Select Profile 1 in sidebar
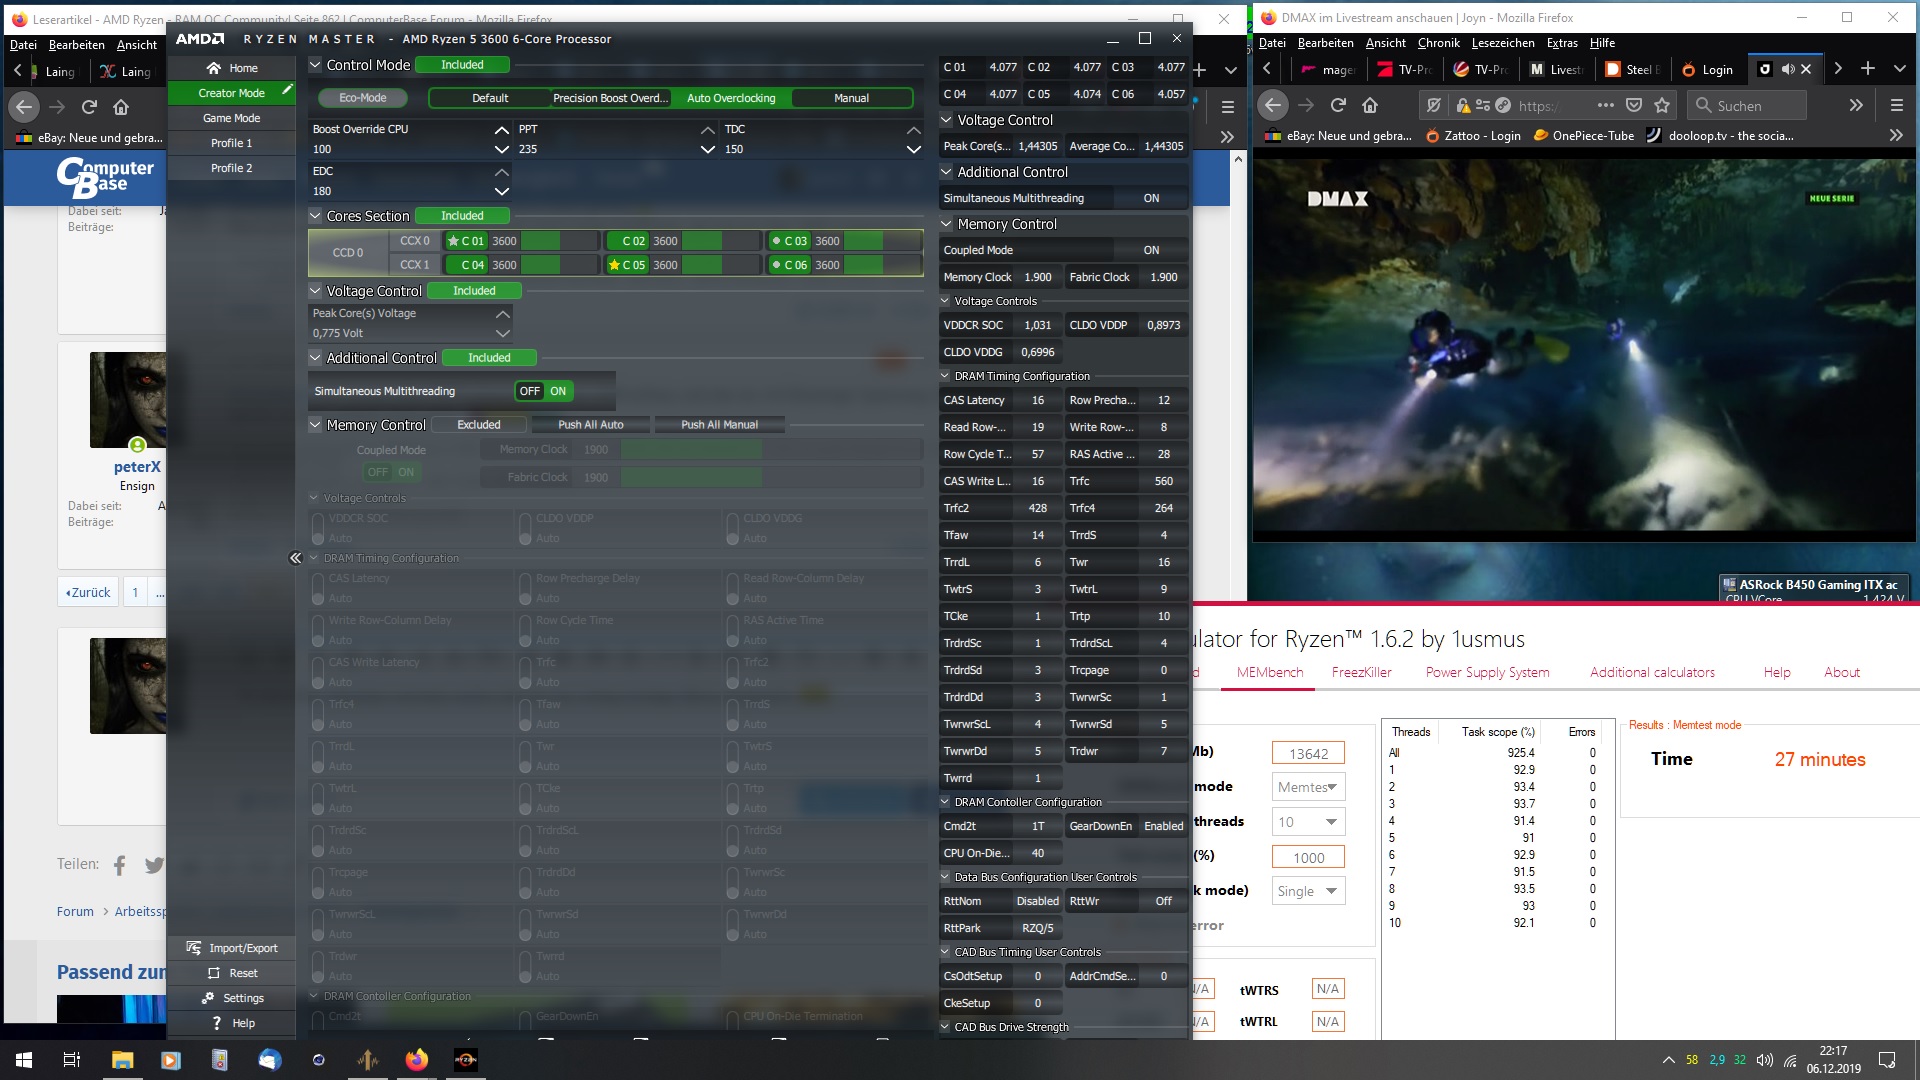 pyautogui.click(x=231, y=143)
